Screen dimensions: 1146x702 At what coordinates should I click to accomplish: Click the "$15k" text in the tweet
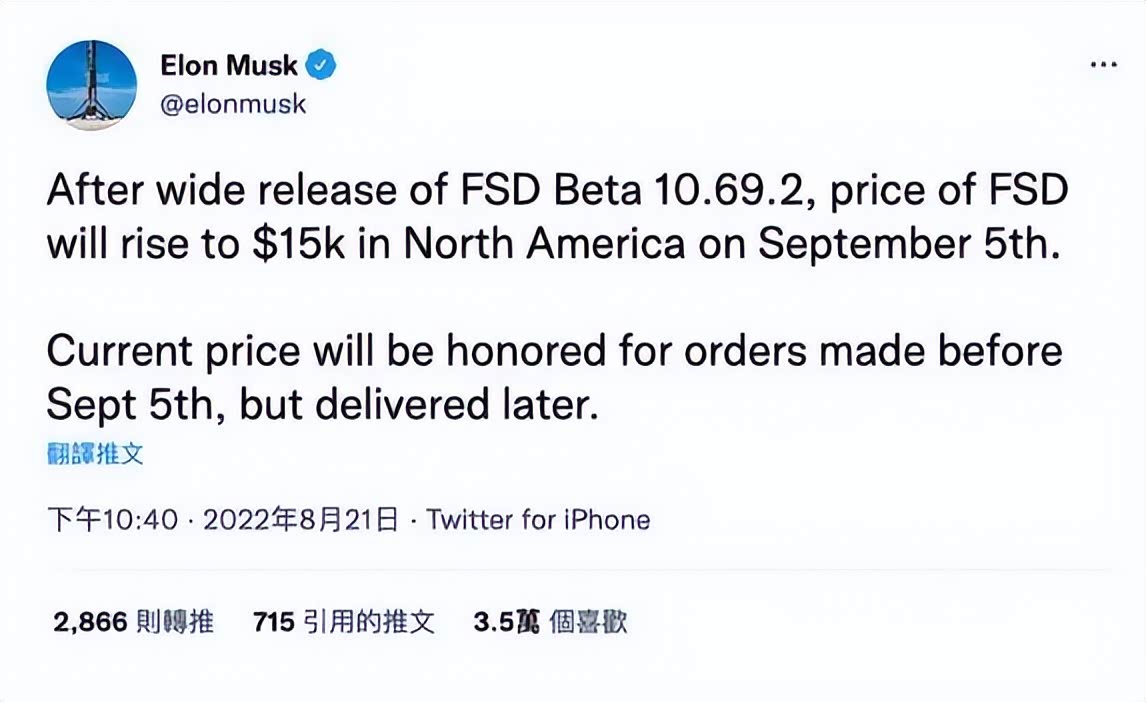coord(298,243)
